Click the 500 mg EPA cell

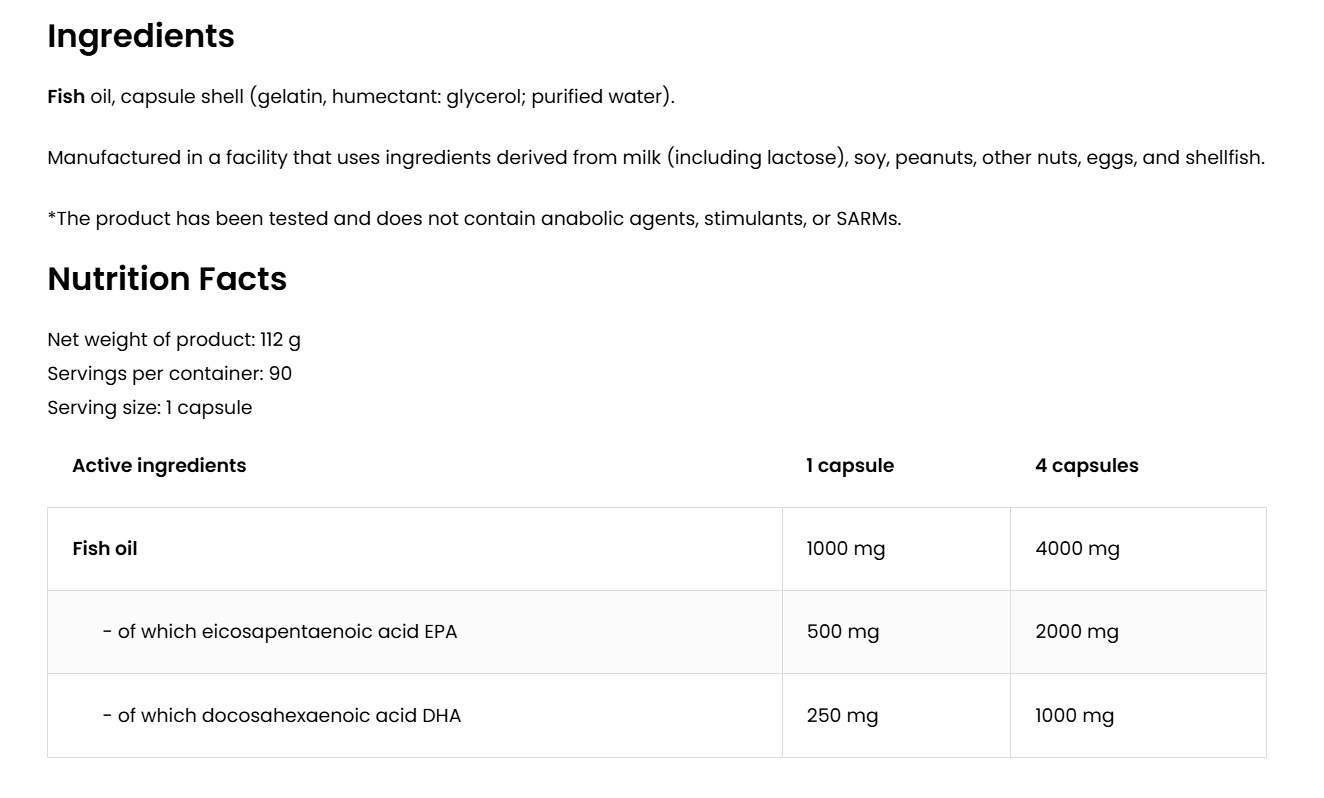(x=843, y=632)
